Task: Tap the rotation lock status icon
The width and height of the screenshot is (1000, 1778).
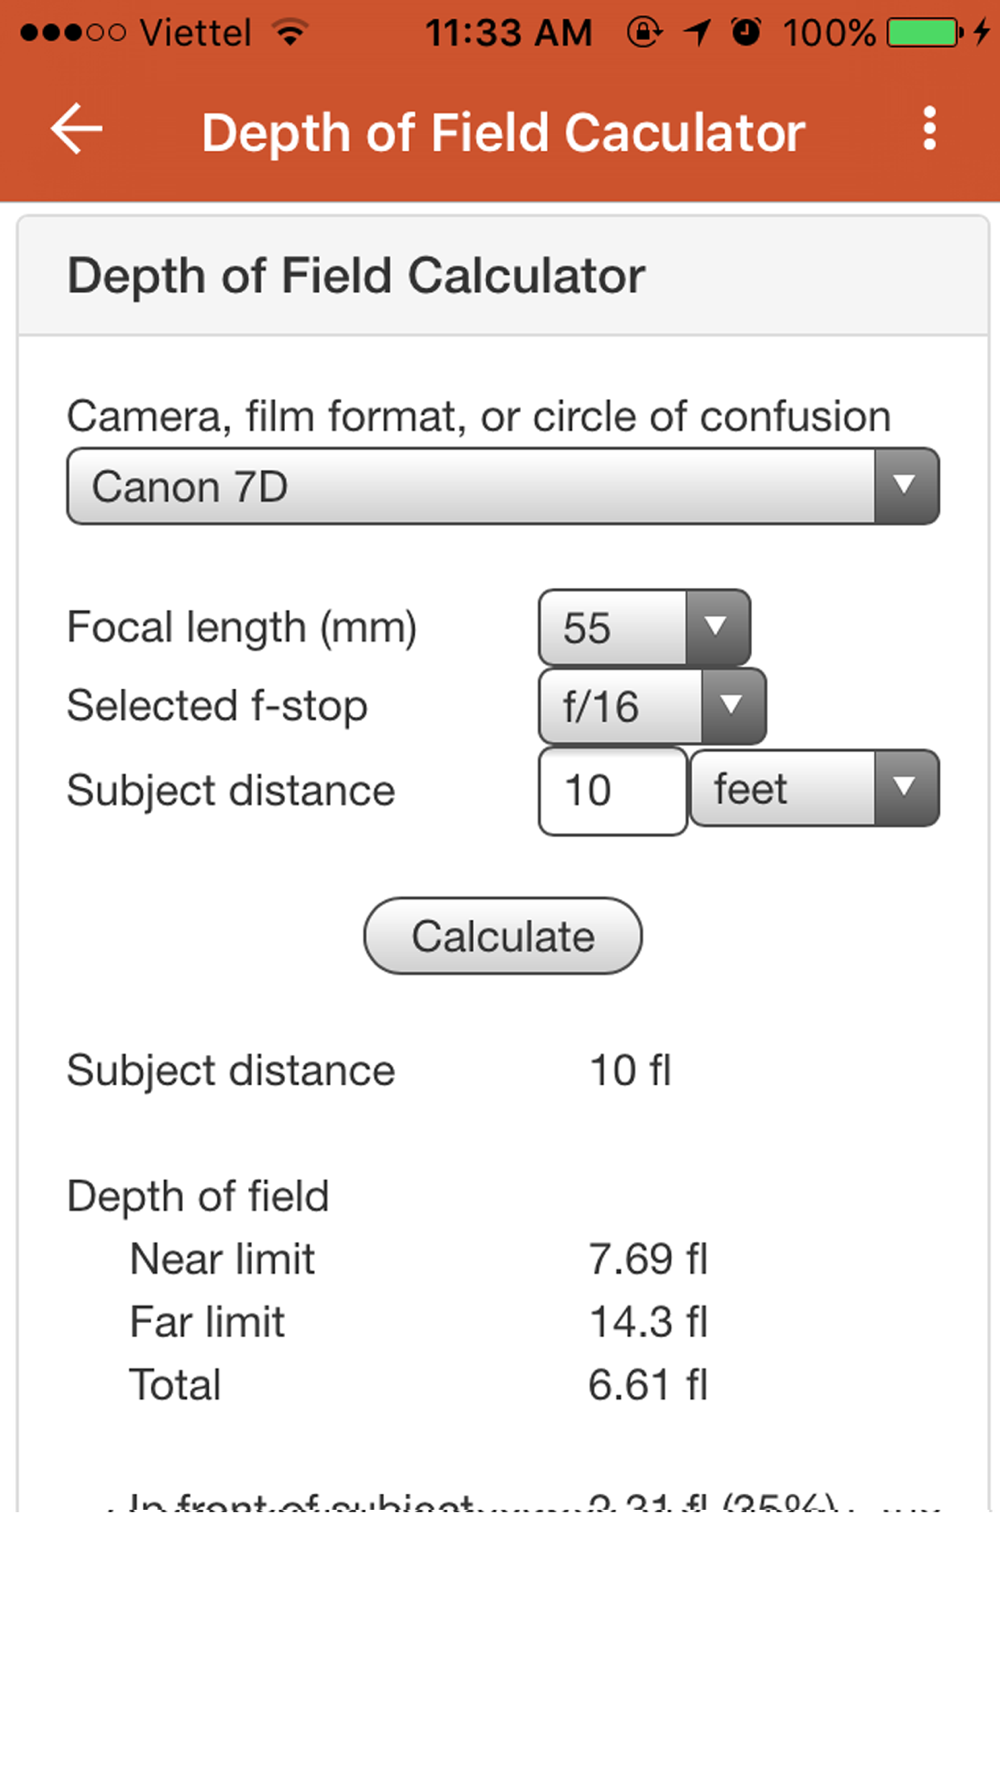Action: pyautogui.click(x=644, y=33)
